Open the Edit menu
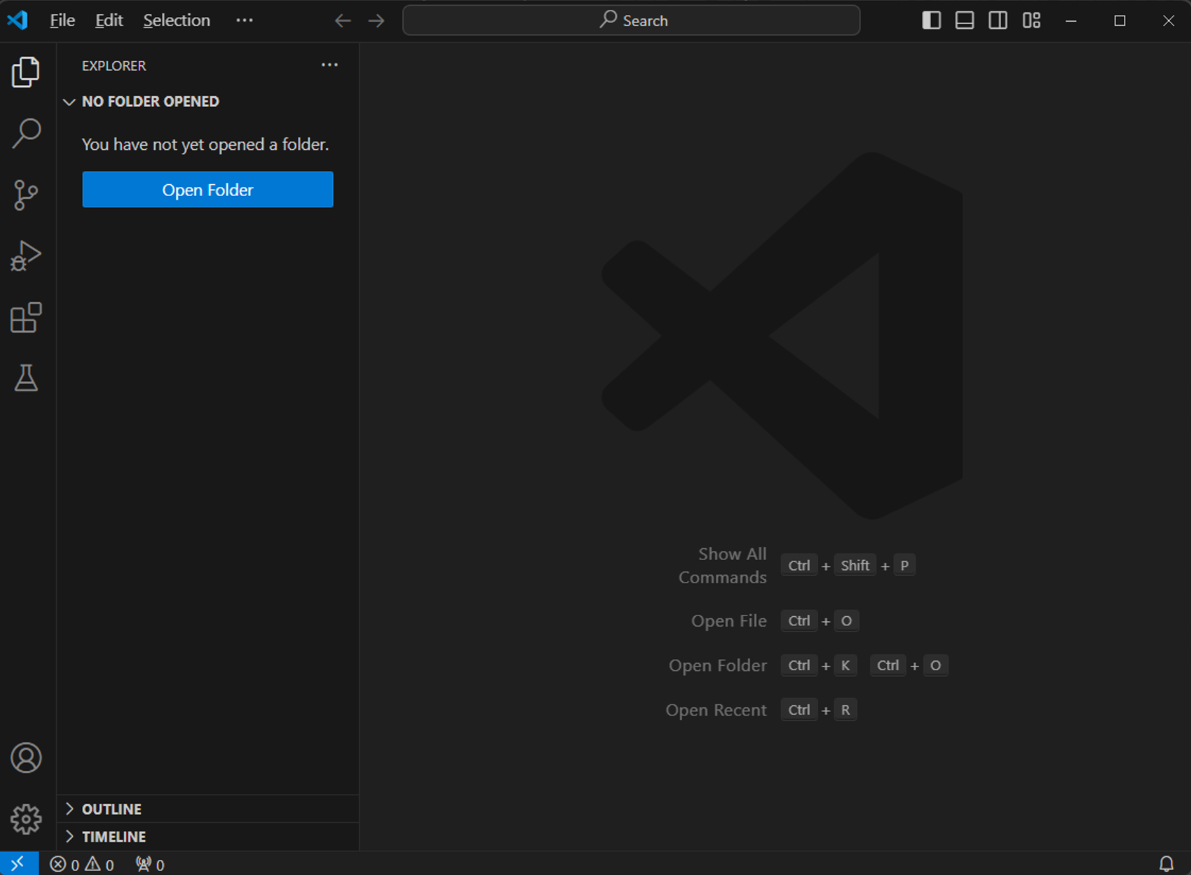 (109, 21)
